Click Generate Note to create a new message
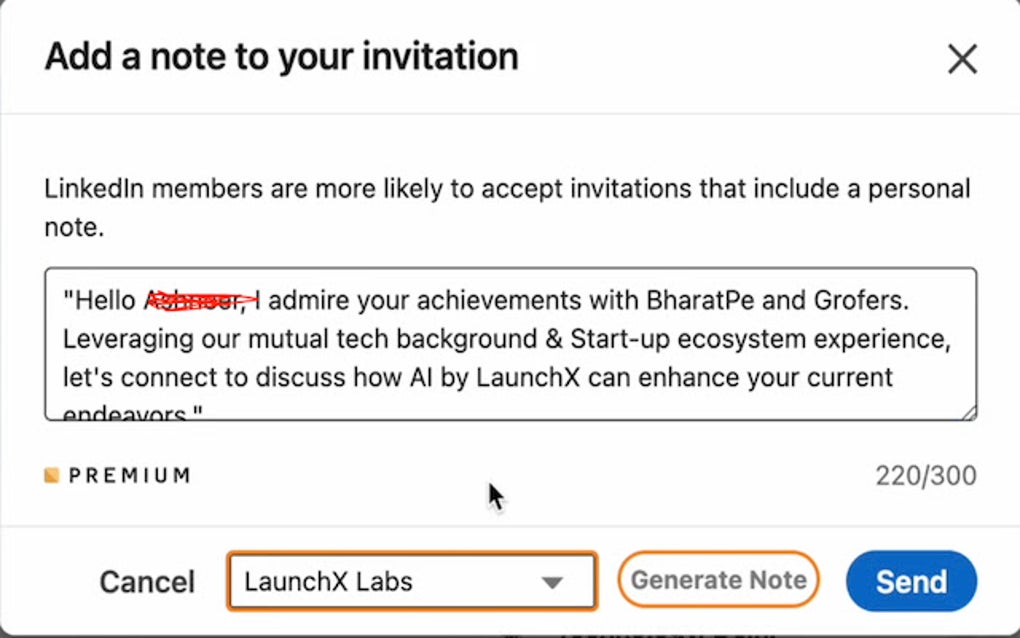 [x=718, y=579]
